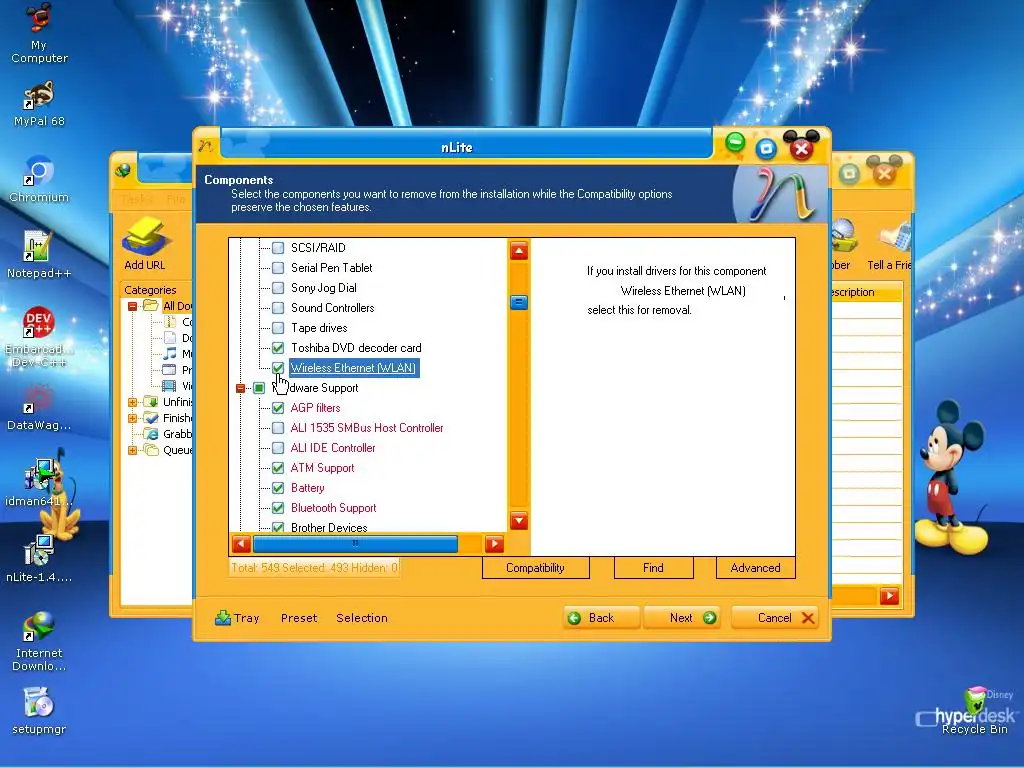Click the component list scroll down arrow

(519, 521)
